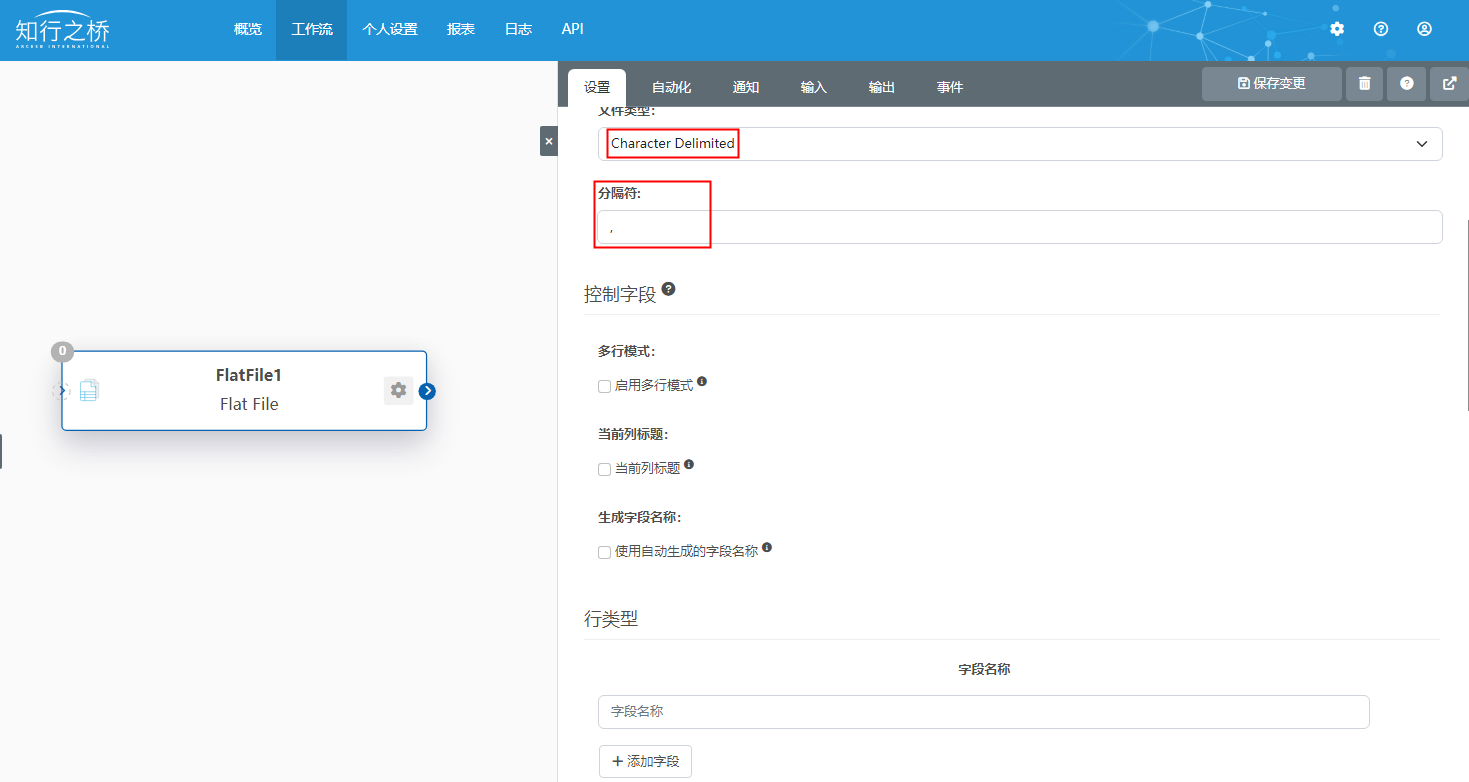The width and height of the screenshot is (1469, 782).
Task: Open the user account icon in header
Action: coord(1424,29)
